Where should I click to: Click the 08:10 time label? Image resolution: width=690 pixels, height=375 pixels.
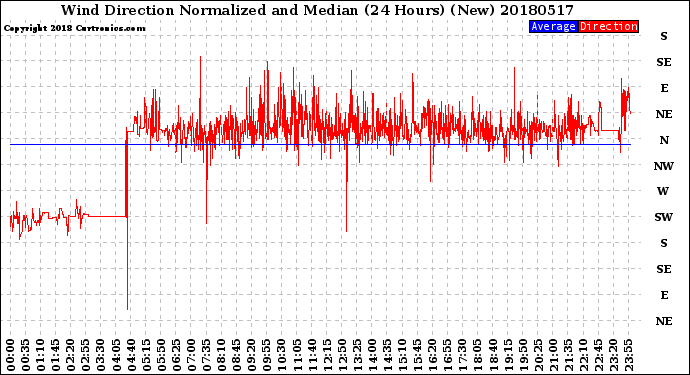[x=221, y=355]
